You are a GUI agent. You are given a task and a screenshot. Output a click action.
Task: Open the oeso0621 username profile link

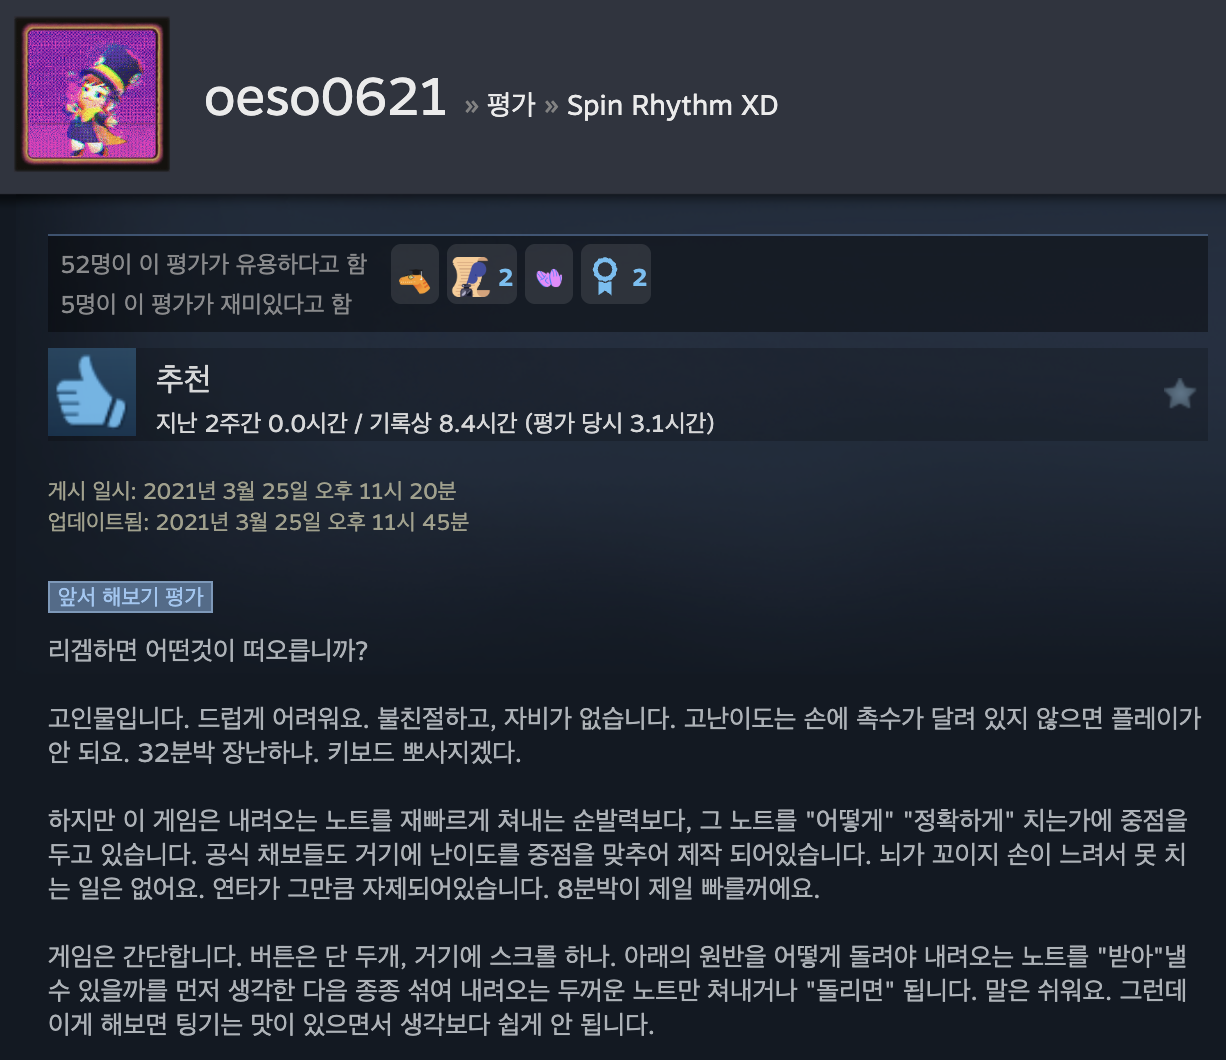325,99
